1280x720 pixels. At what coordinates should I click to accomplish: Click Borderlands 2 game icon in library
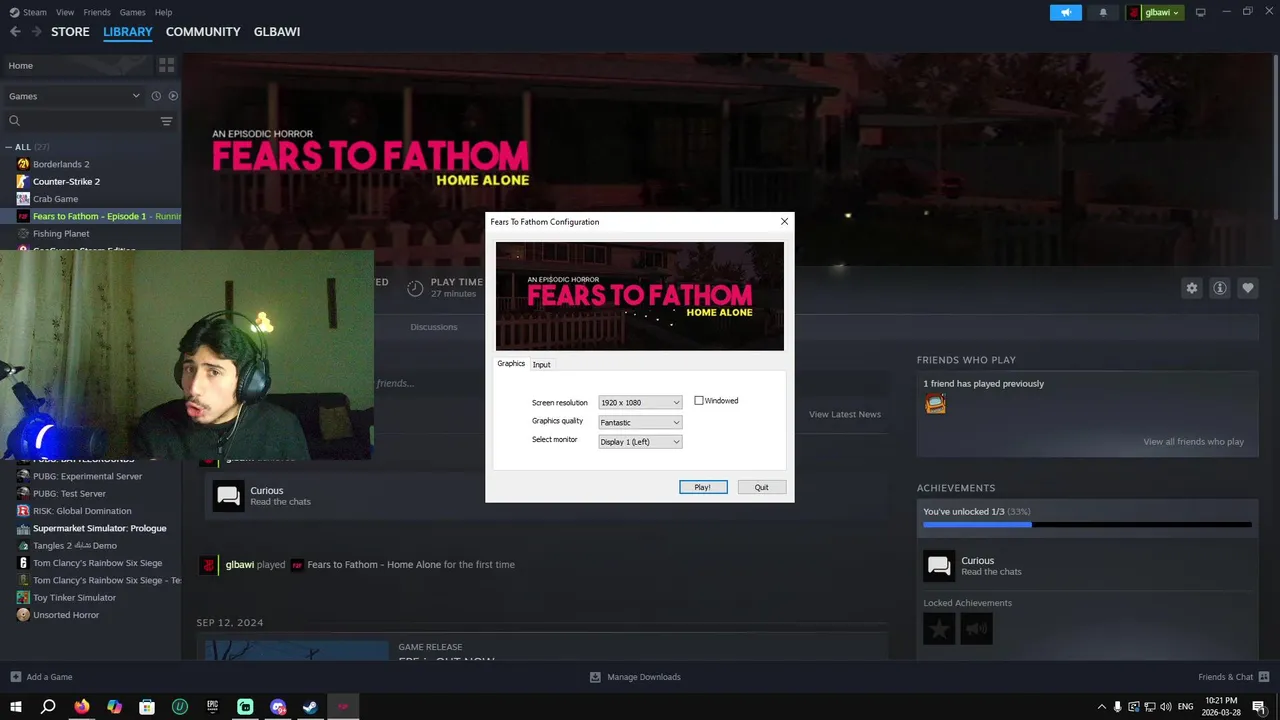[x=23, y=164]
